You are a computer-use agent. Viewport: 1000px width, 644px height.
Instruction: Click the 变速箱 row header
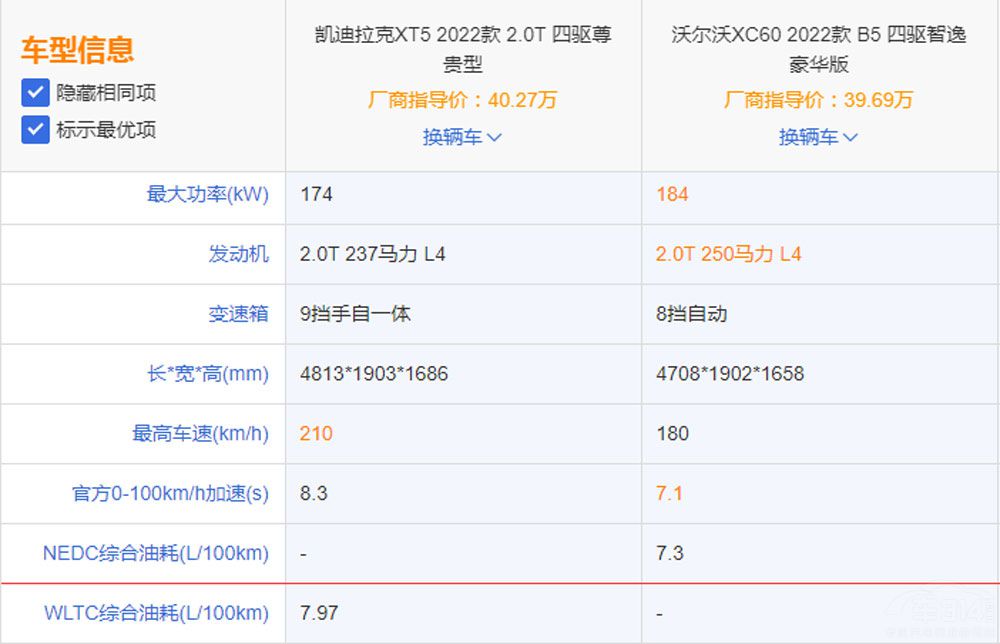[x=241, y=313]
